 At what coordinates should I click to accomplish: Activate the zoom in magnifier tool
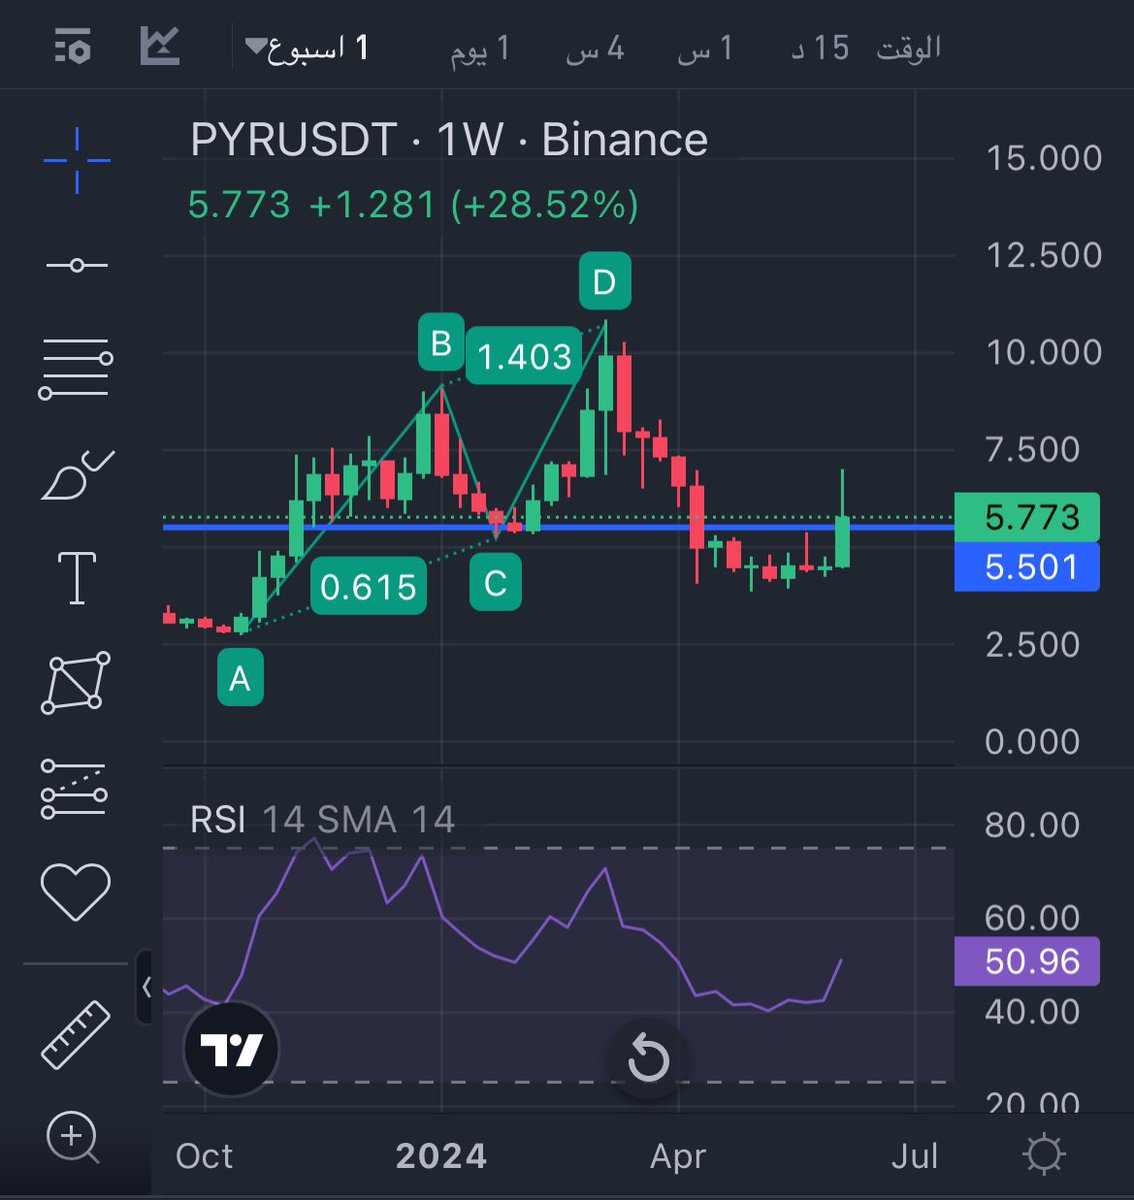(73, 1139)
